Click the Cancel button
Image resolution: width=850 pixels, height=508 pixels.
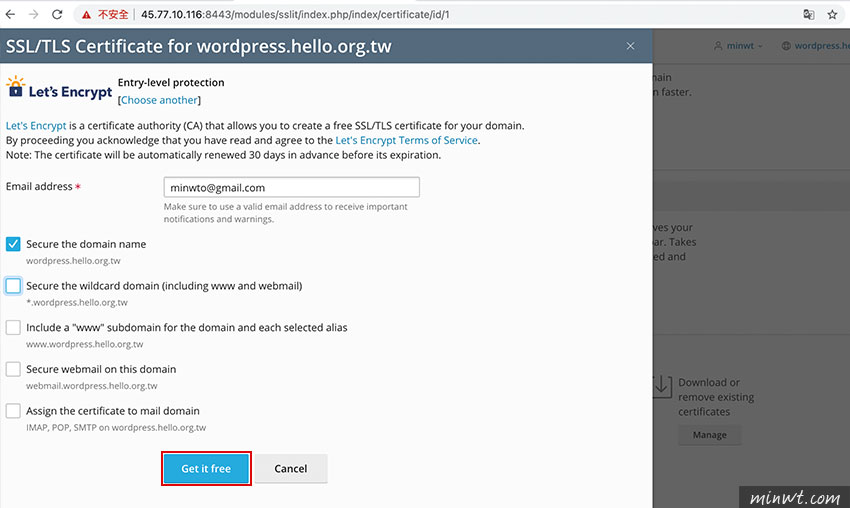[x=291, y=468]
